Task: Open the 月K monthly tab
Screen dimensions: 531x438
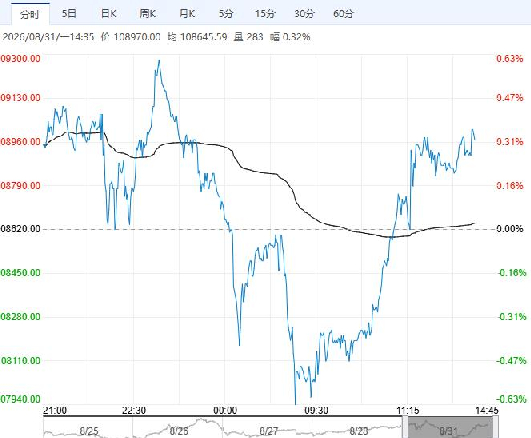Action: tap(187, 14)
